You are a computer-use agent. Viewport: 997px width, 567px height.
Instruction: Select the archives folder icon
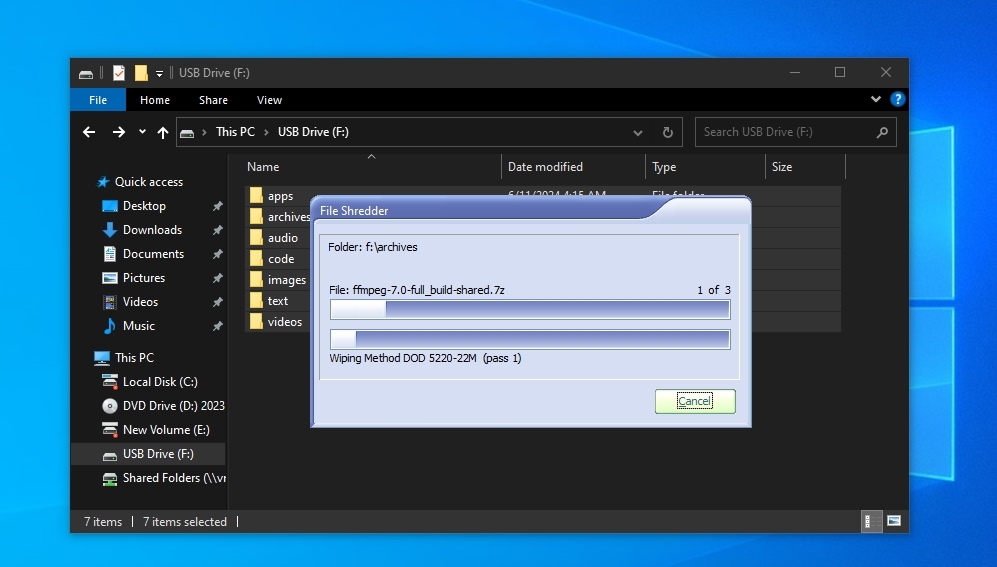point(256,217)
